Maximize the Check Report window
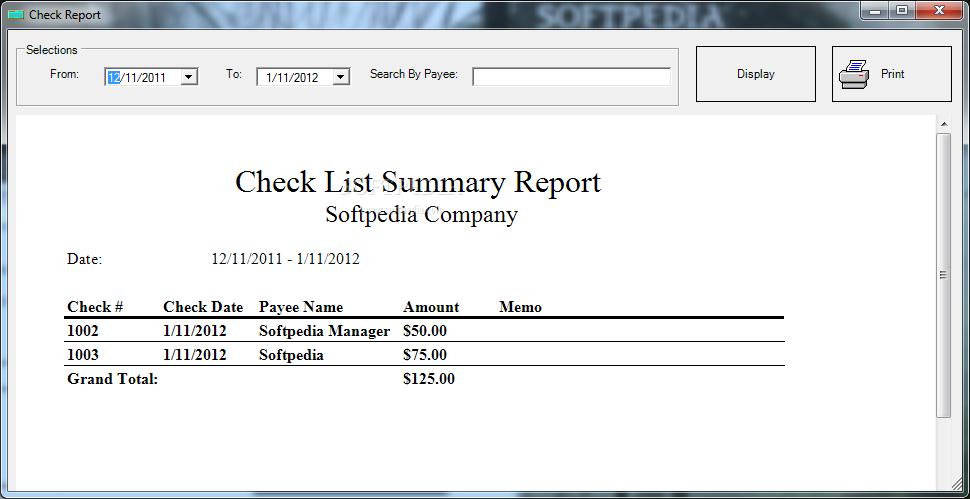The height and width of the screenshot is (499, 970). pyautogui.click(x=902, y=11)
